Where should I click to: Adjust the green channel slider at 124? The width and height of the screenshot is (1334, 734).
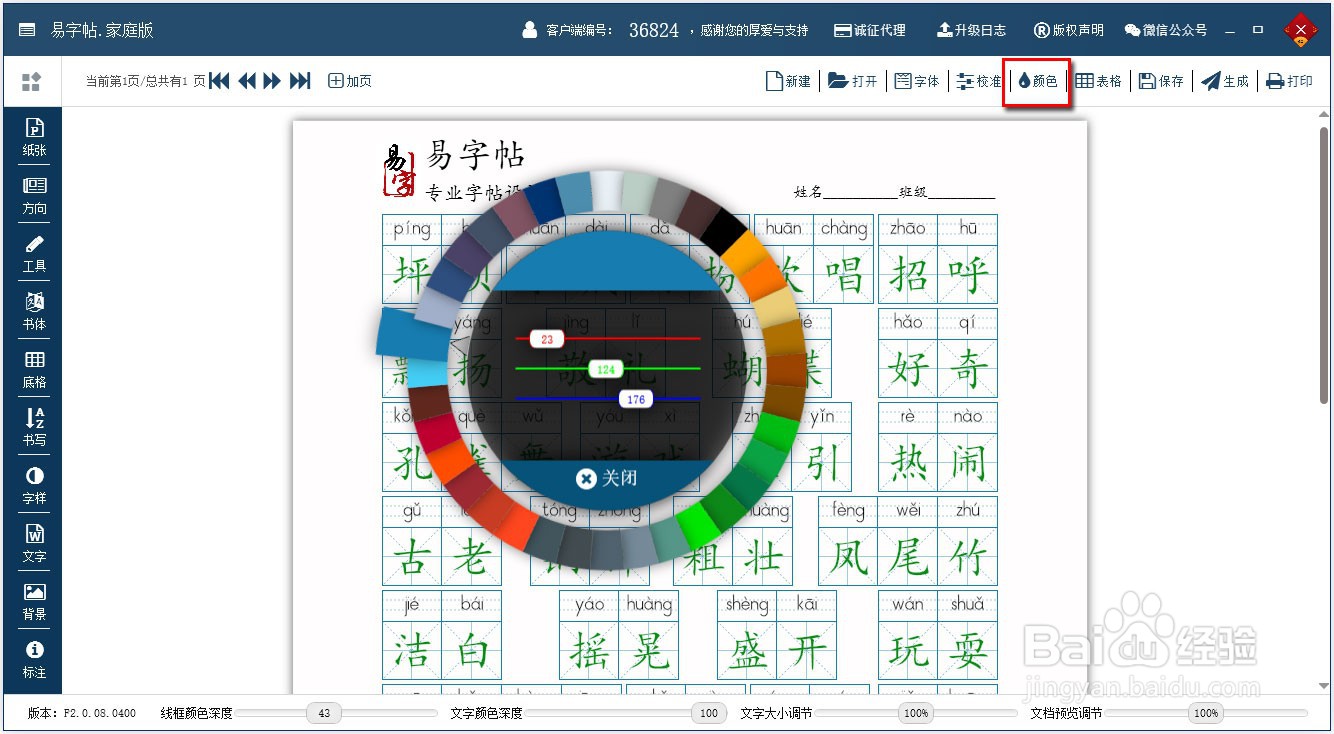click(x=606, y=369)
